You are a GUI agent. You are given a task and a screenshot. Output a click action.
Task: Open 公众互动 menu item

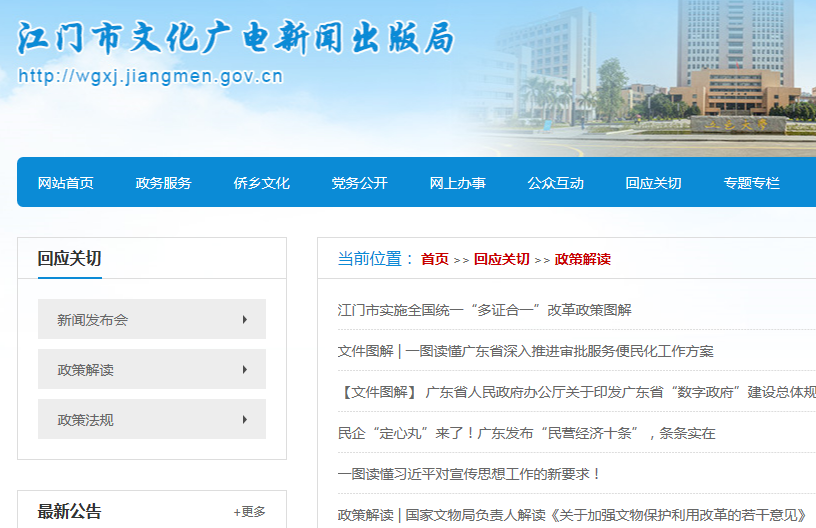coord(556,183)
